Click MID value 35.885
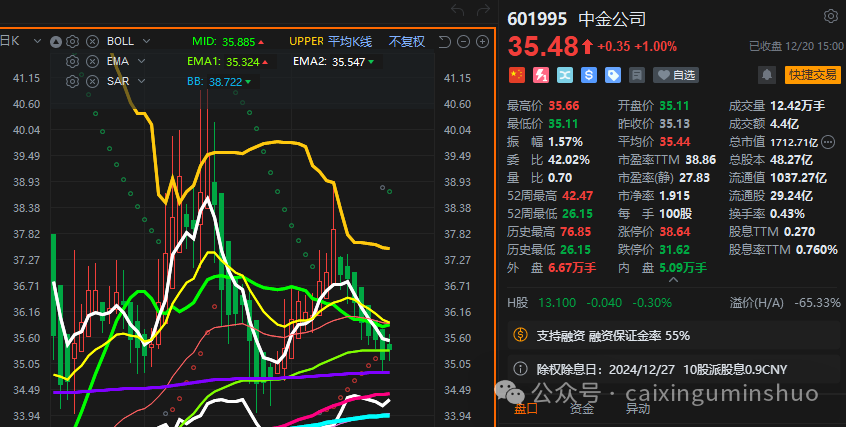The height and width of the screenshot is (427, 846). click(238, 42)
